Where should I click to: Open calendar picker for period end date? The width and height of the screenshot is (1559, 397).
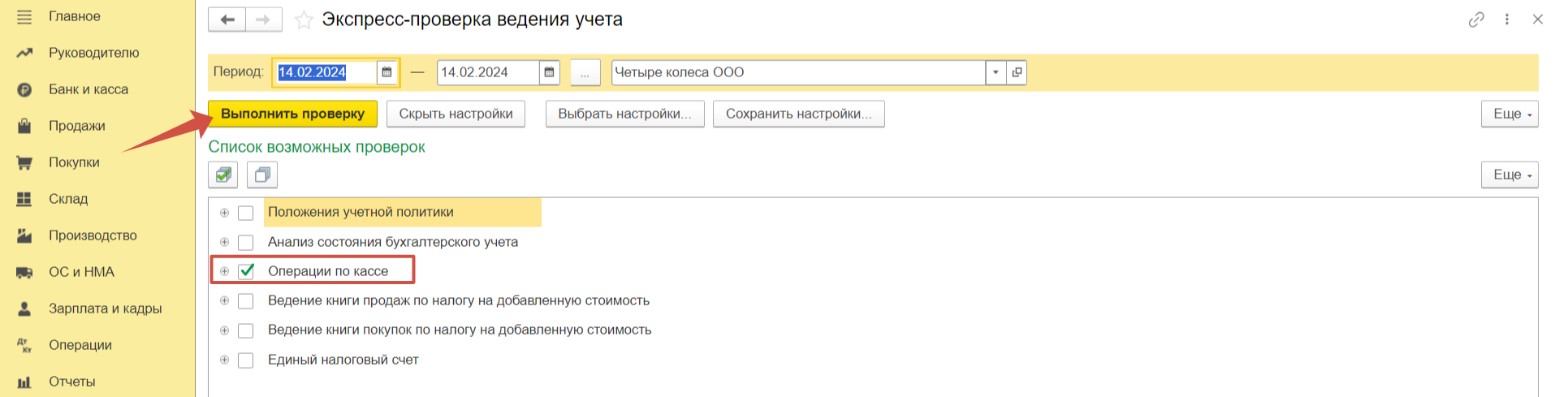548,72
